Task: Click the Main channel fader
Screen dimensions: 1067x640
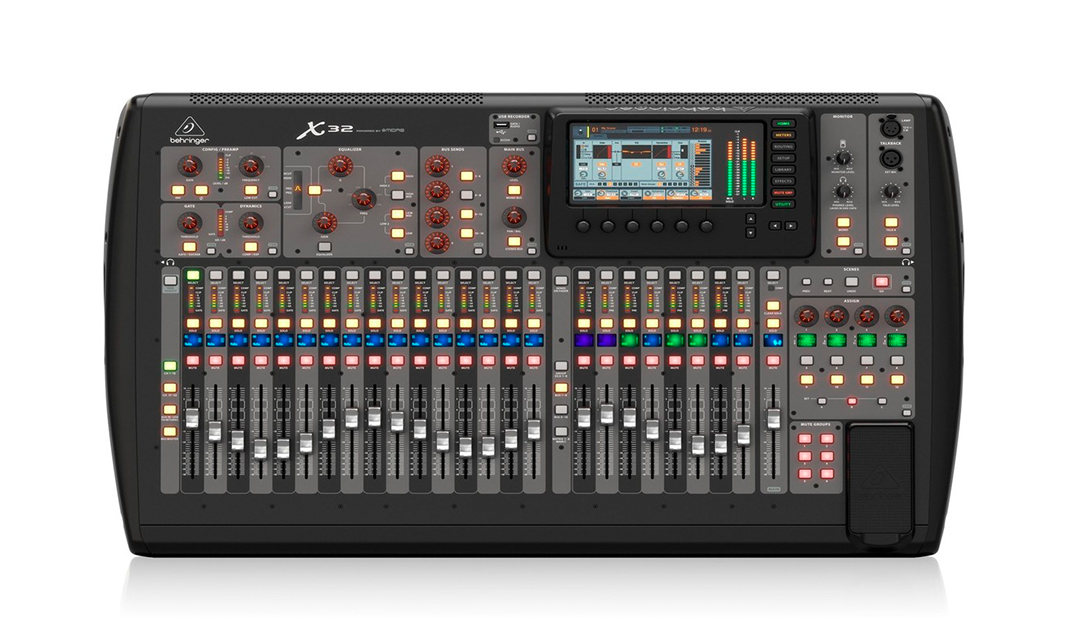Action: [773, 418]
